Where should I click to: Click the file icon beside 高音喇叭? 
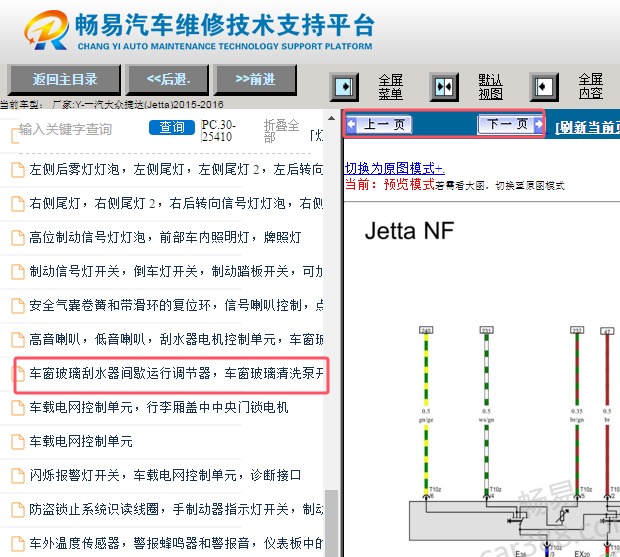[x=17, y=340]
